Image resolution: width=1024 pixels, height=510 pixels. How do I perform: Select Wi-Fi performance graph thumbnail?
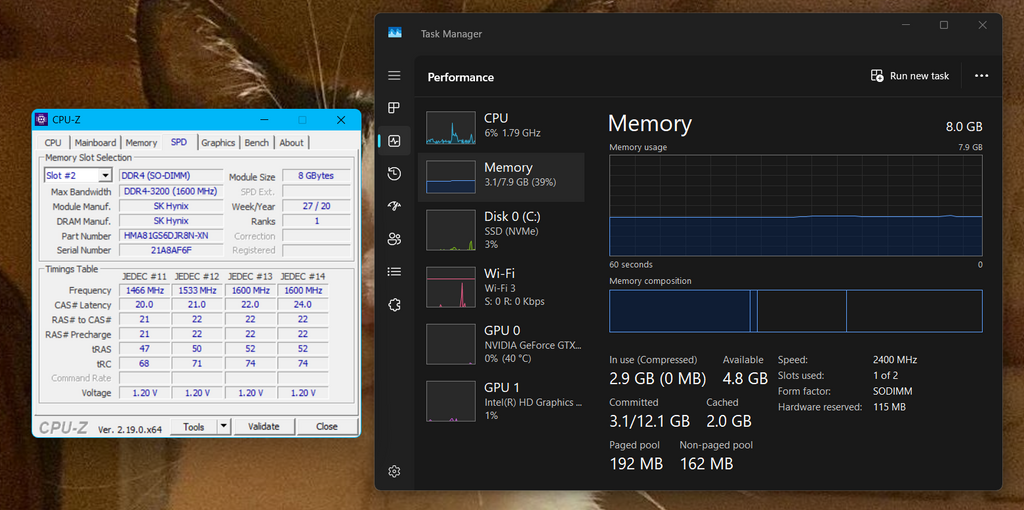(451, 287)
